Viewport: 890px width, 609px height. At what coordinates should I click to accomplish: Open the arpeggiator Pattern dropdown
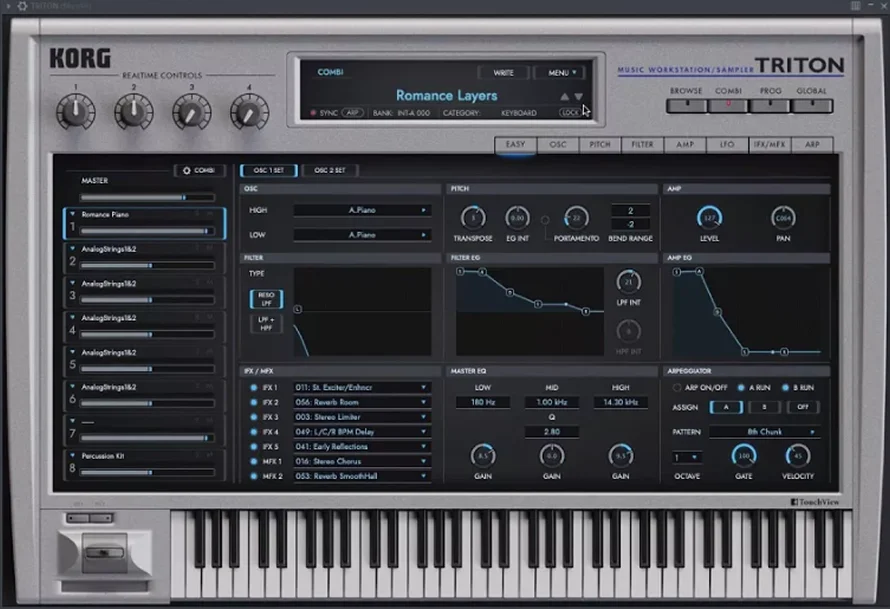pyautogui.click(x=764, y=432)
